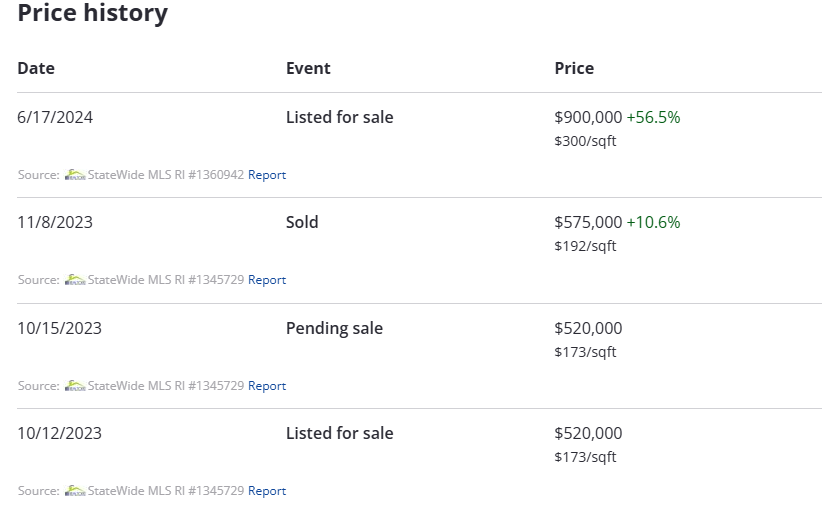Click the +56.5% price change indicator
This screenshot has width=822, height=523.
(653, 117)
